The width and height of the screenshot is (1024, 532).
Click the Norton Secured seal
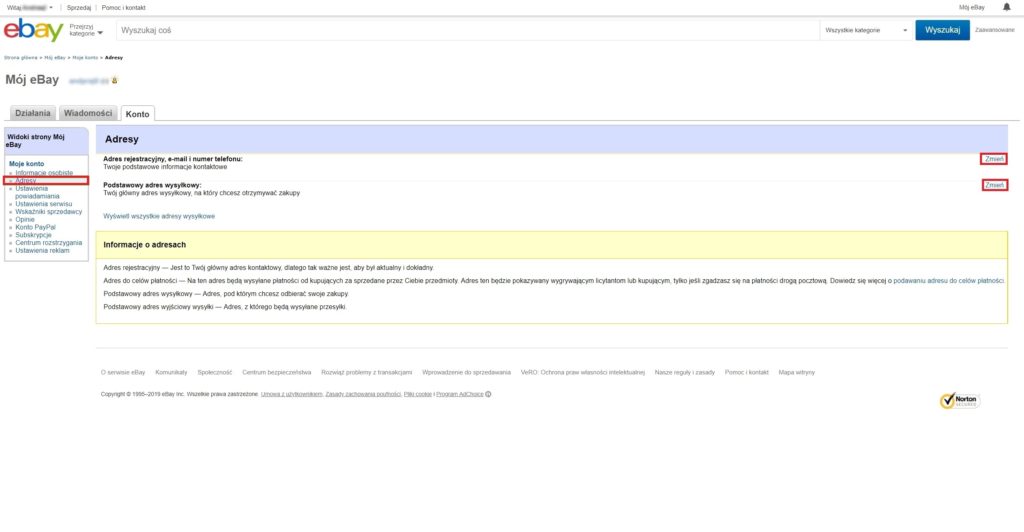pyautogui.click(x=959, y=400)
